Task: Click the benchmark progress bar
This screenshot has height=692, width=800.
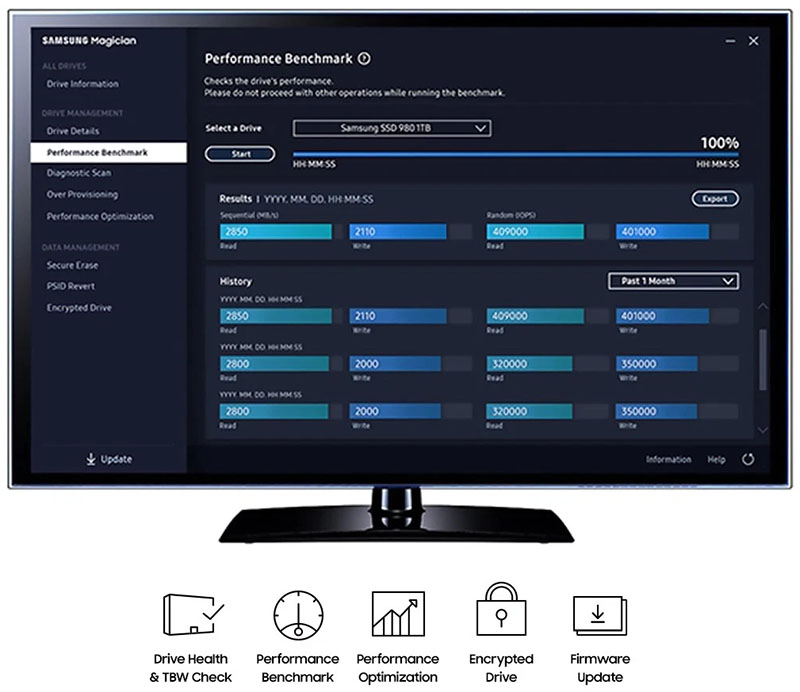Action: [515, 154]
